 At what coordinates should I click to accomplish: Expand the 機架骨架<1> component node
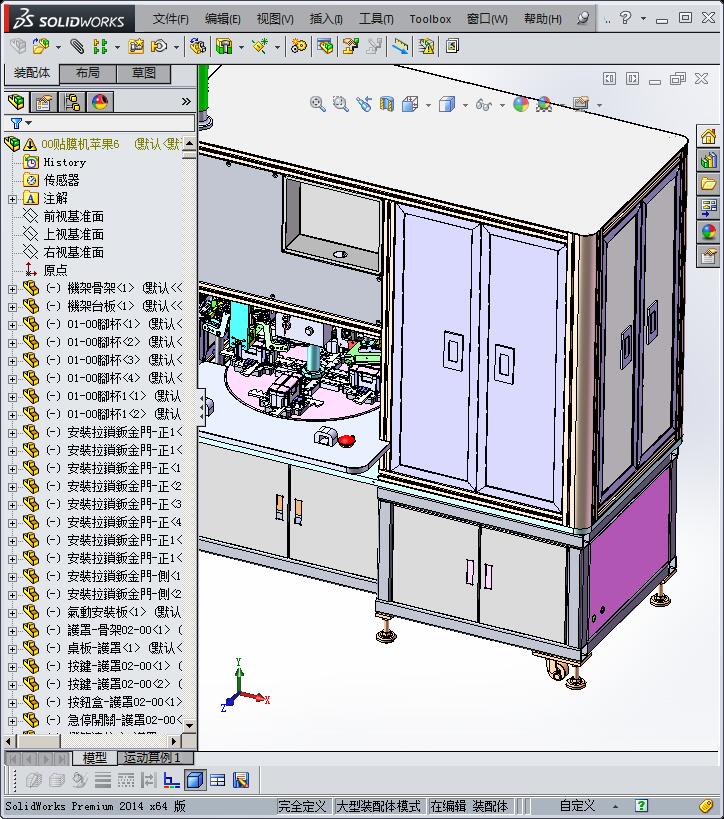[x=13, y=289]
